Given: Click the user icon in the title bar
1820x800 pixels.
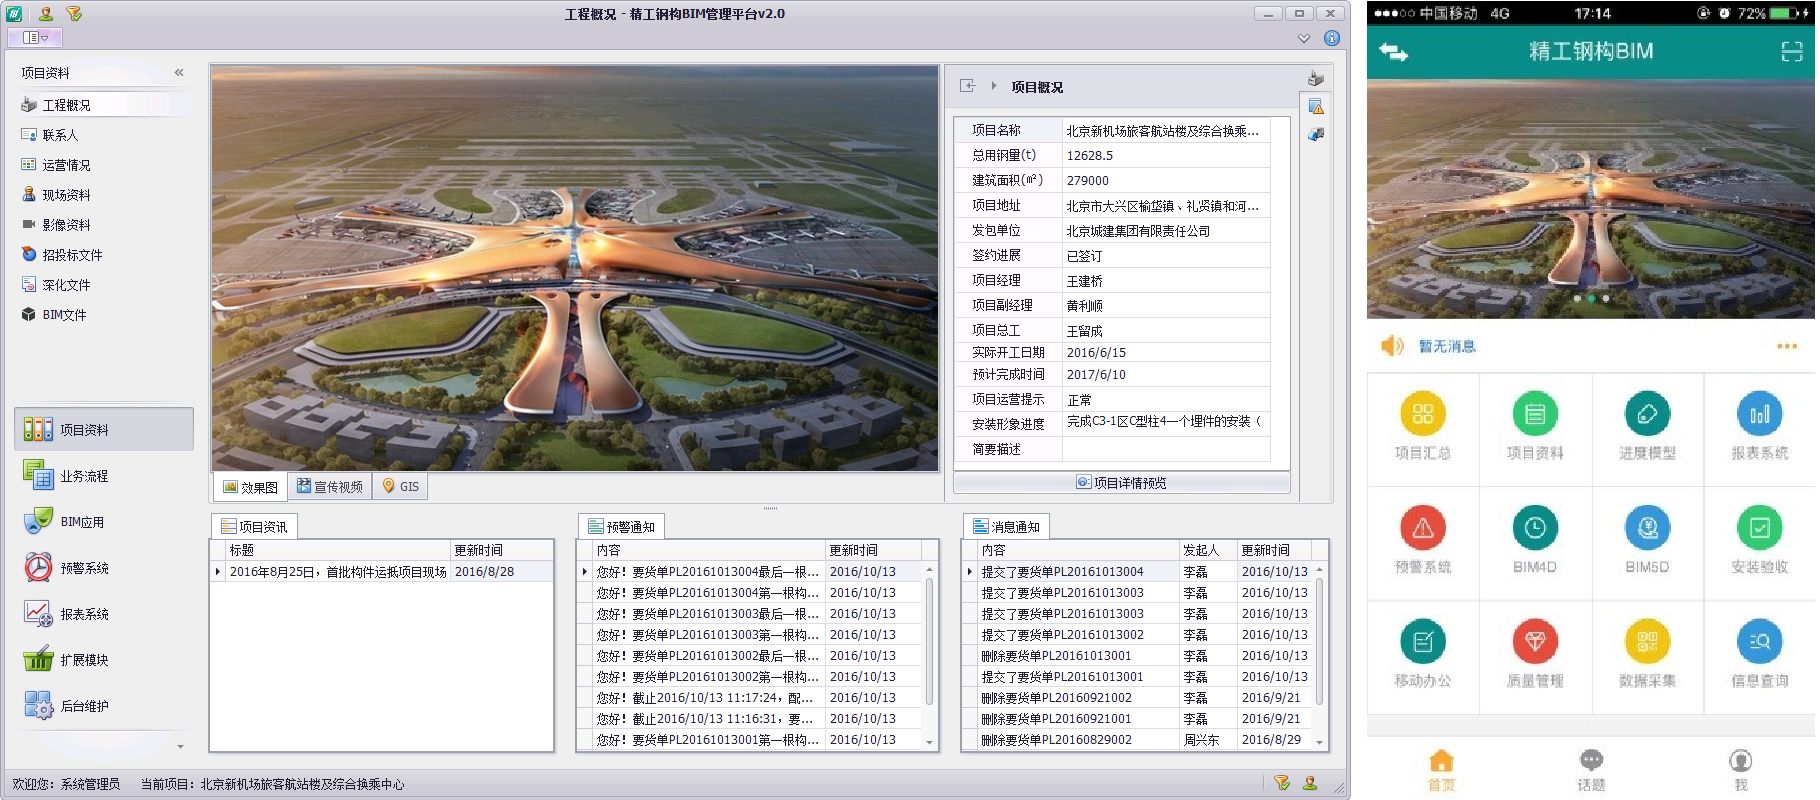Looking at the screenshot, I should [46, 14].
